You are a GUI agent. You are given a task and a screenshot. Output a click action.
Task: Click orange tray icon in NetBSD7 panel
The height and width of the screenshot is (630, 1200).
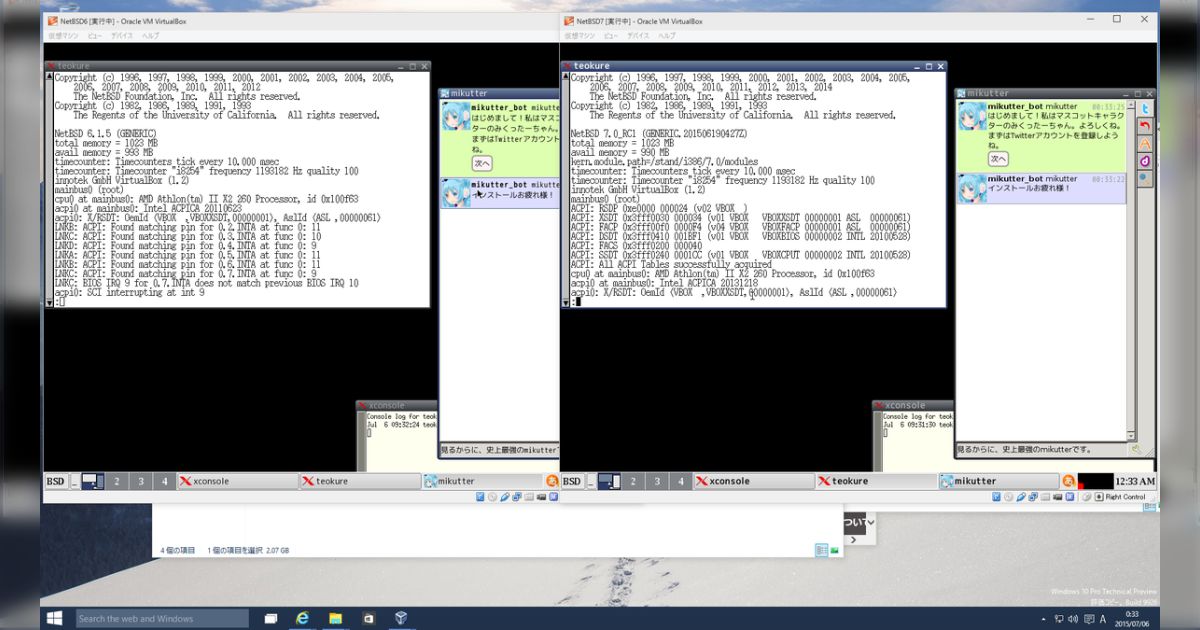[x=1068, y=481]
